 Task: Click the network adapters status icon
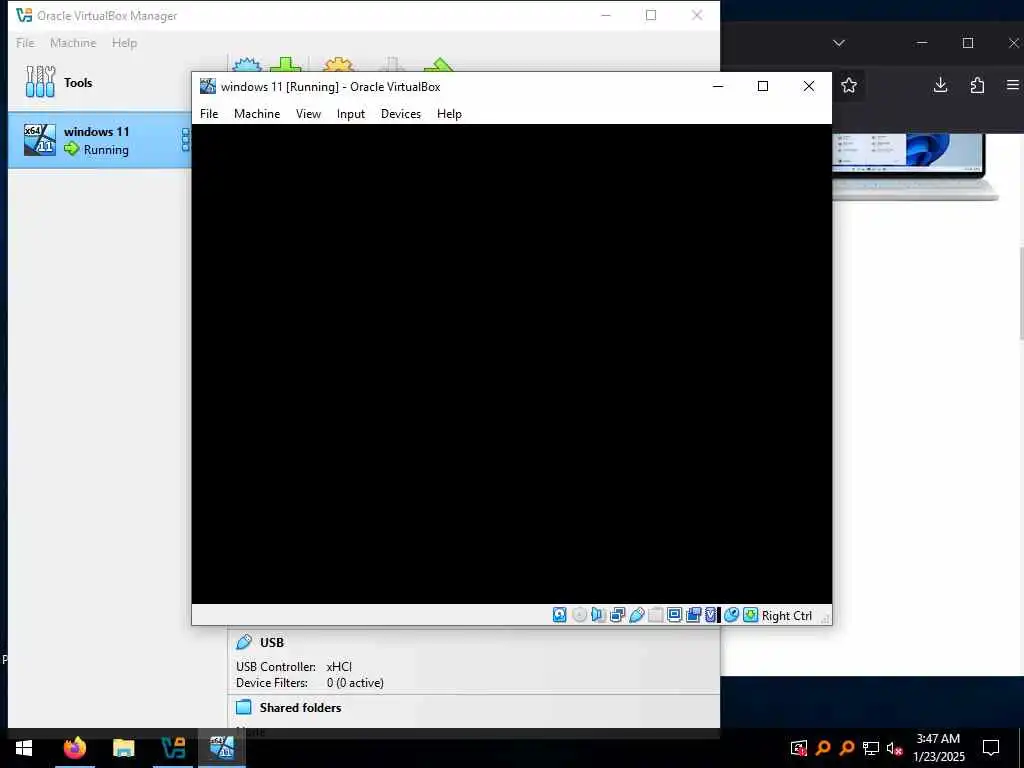(x=617, y=615)
